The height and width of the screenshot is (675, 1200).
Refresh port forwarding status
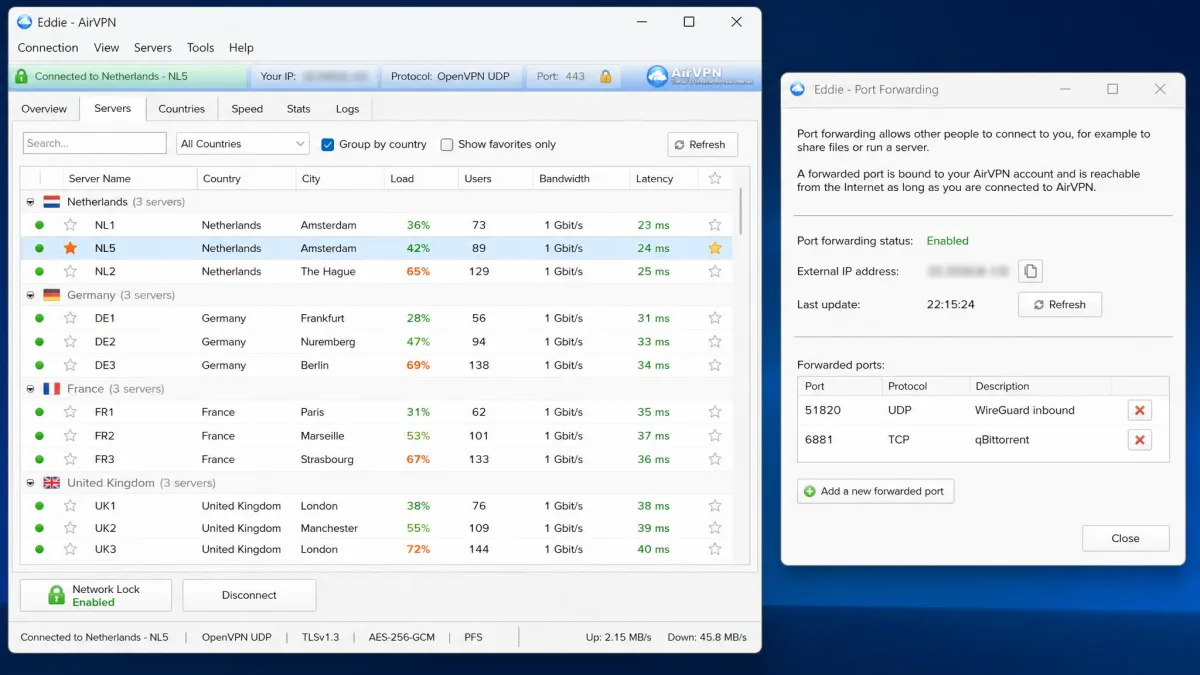[1060, 304]
